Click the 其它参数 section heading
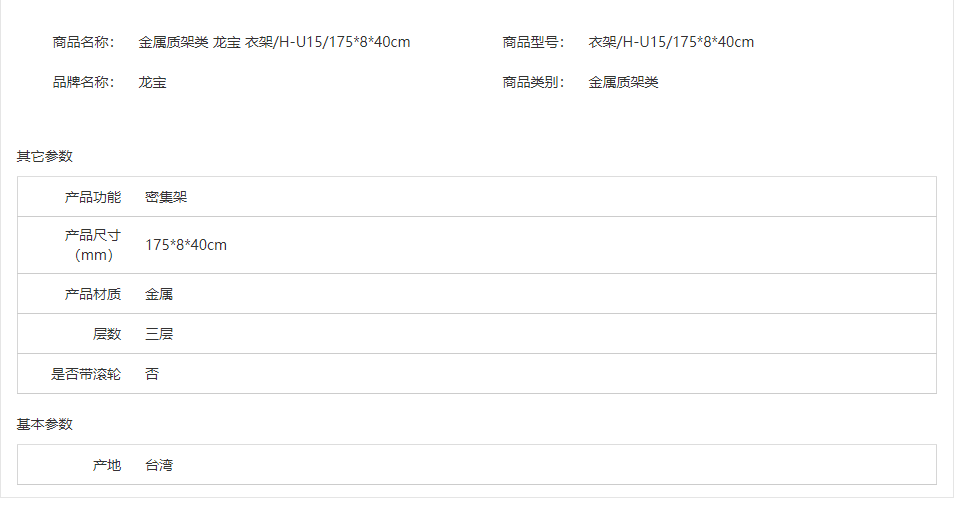975x509 pixels. point(45,156)
